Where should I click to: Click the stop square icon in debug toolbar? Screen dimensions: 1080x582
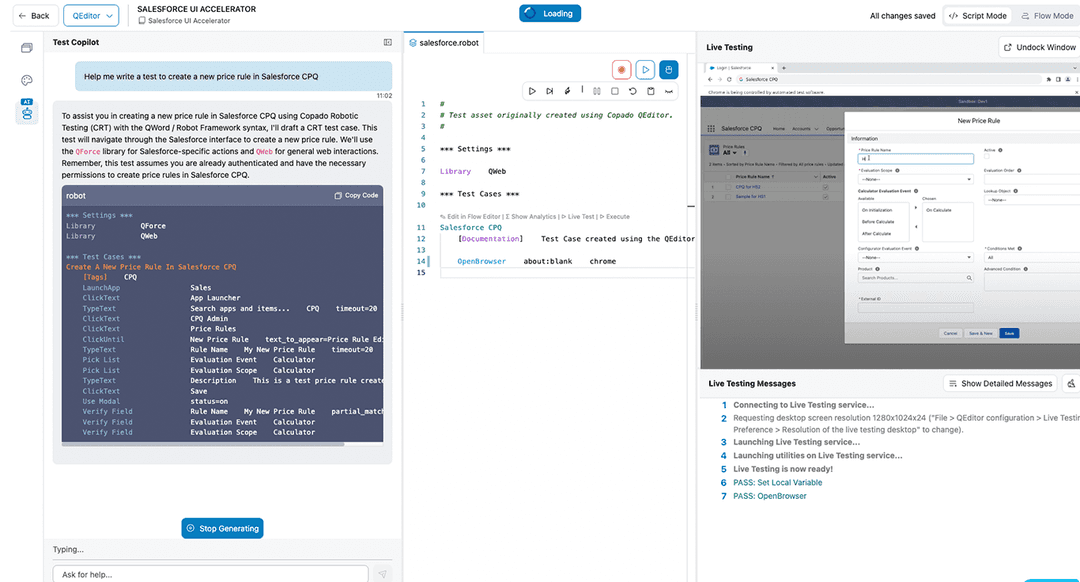point(615,91)
